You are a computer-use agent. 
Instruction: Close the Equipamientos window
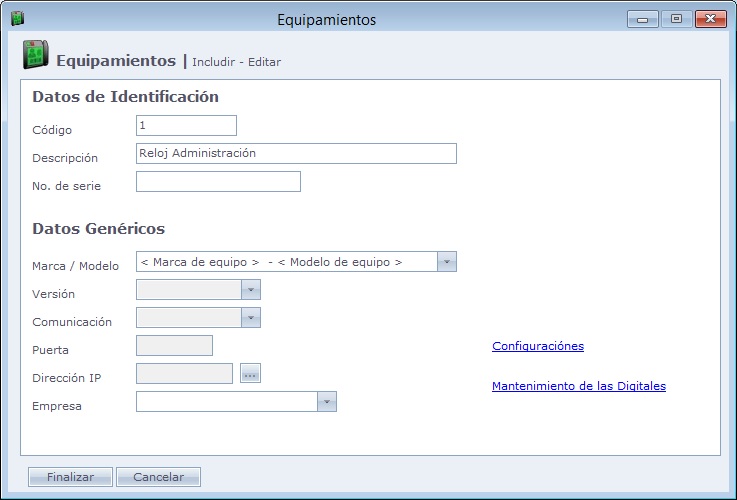tap(711, 19)
